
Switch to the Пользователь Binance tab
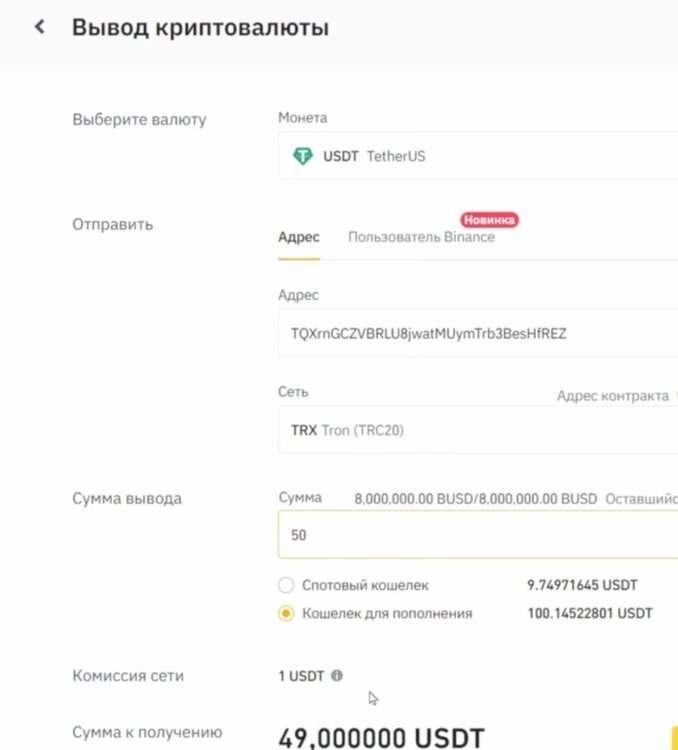422,237
